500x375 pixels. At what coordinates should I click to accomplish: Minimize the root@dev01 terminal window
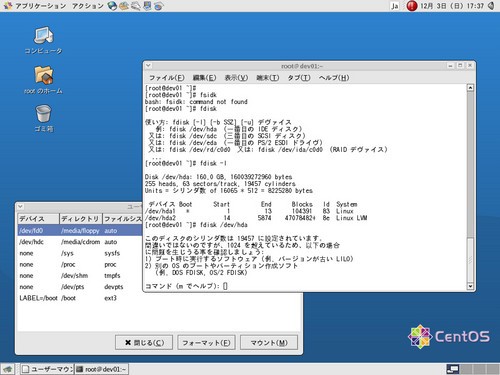pos(451,66)
